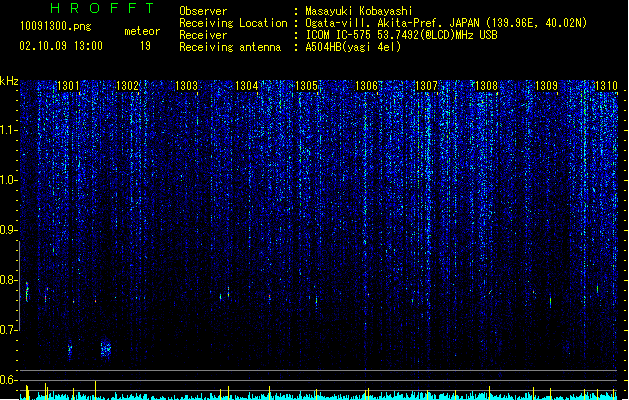Click the Receiving Location label

(233, 23)
